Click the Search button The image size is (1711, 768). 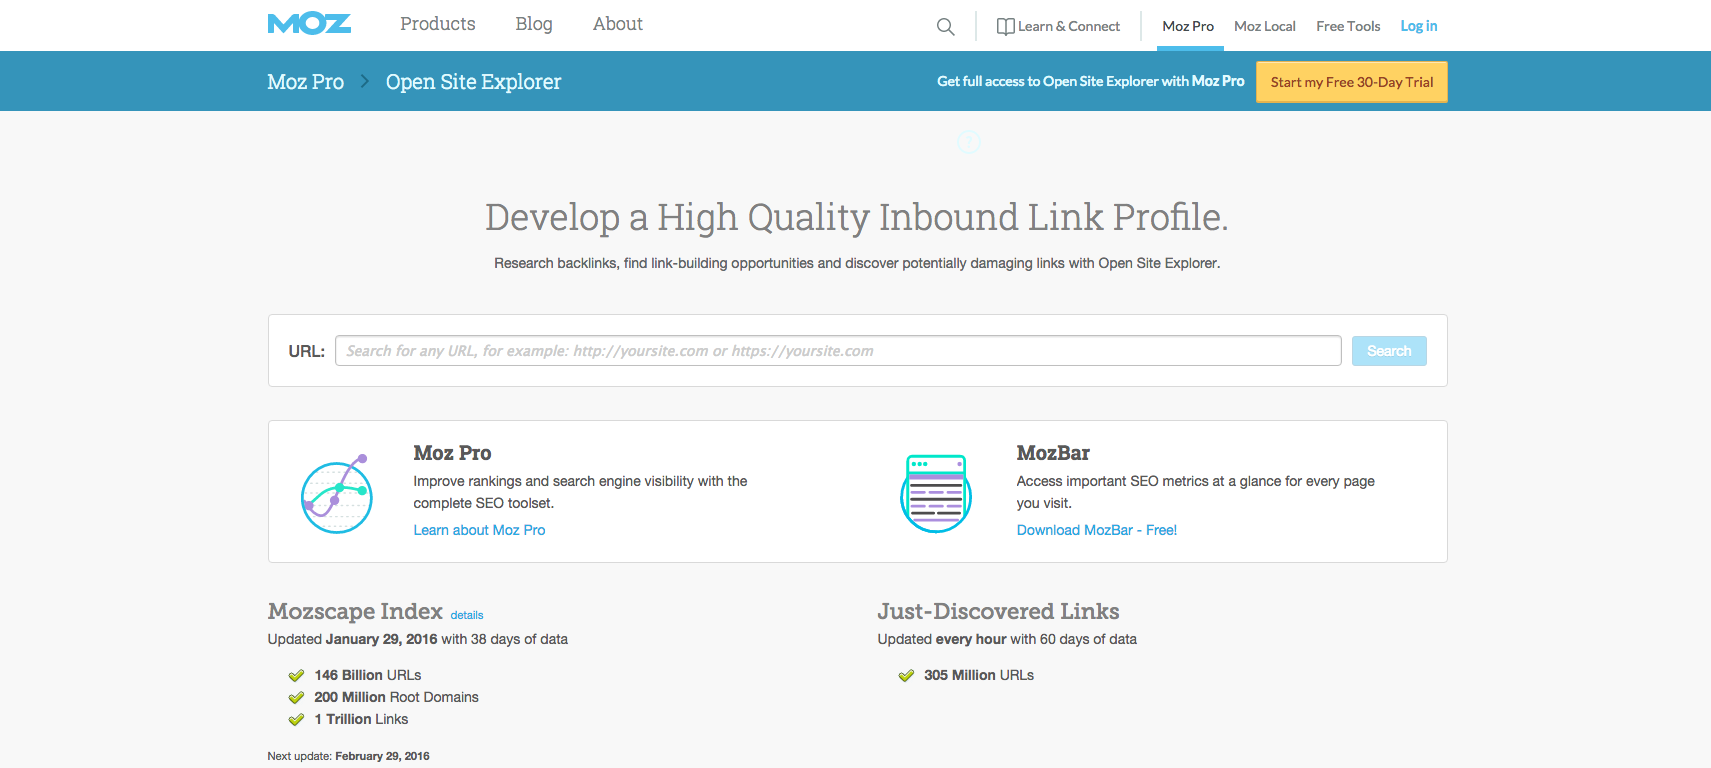pos(1389,351)
